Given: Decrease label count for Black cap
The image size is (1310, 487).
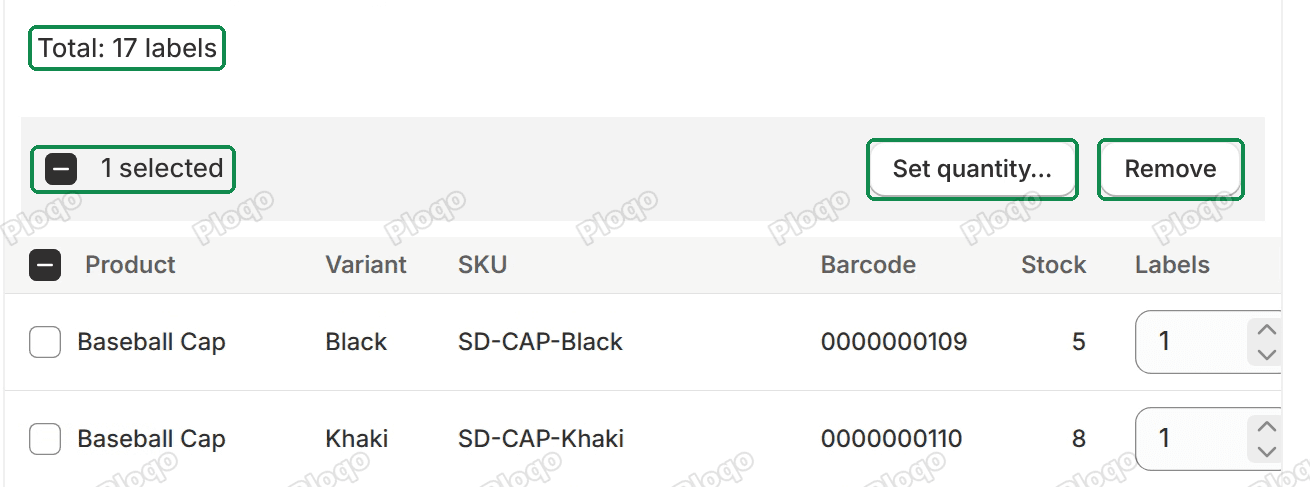Looking at the screenshot, I should pos(1266,354).
